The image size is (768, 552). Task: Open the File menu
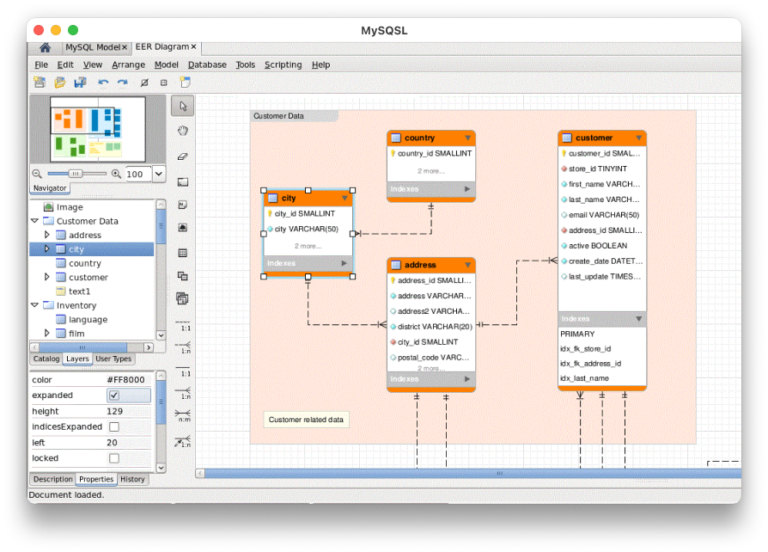click(x=41, y=65)
